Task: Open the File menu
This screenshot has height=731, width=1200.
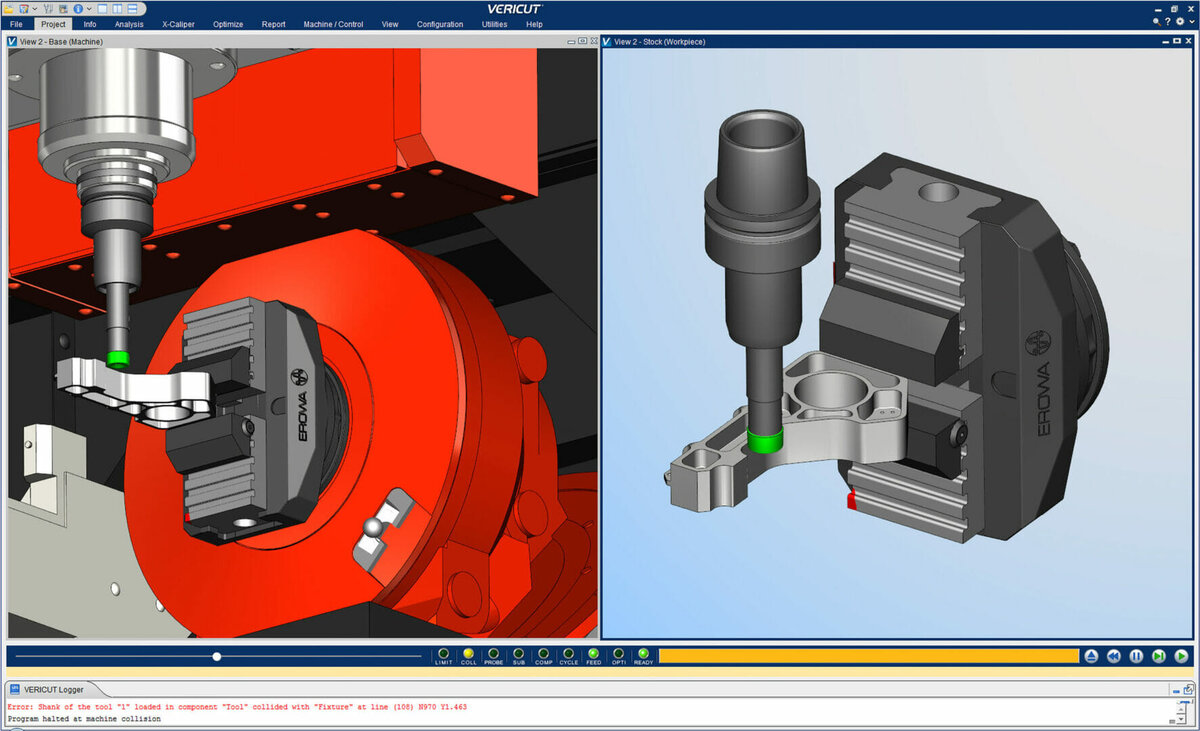Action: click(16, 24)
